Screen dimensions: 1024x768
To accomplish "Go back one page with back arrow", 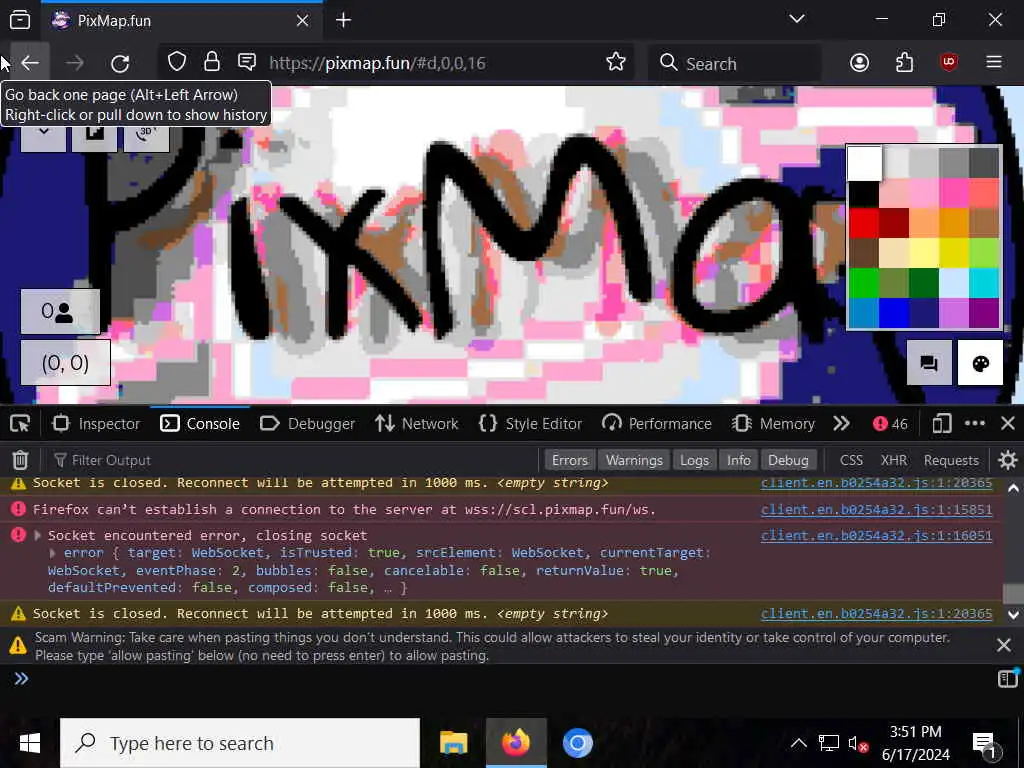I will (31, 63).
